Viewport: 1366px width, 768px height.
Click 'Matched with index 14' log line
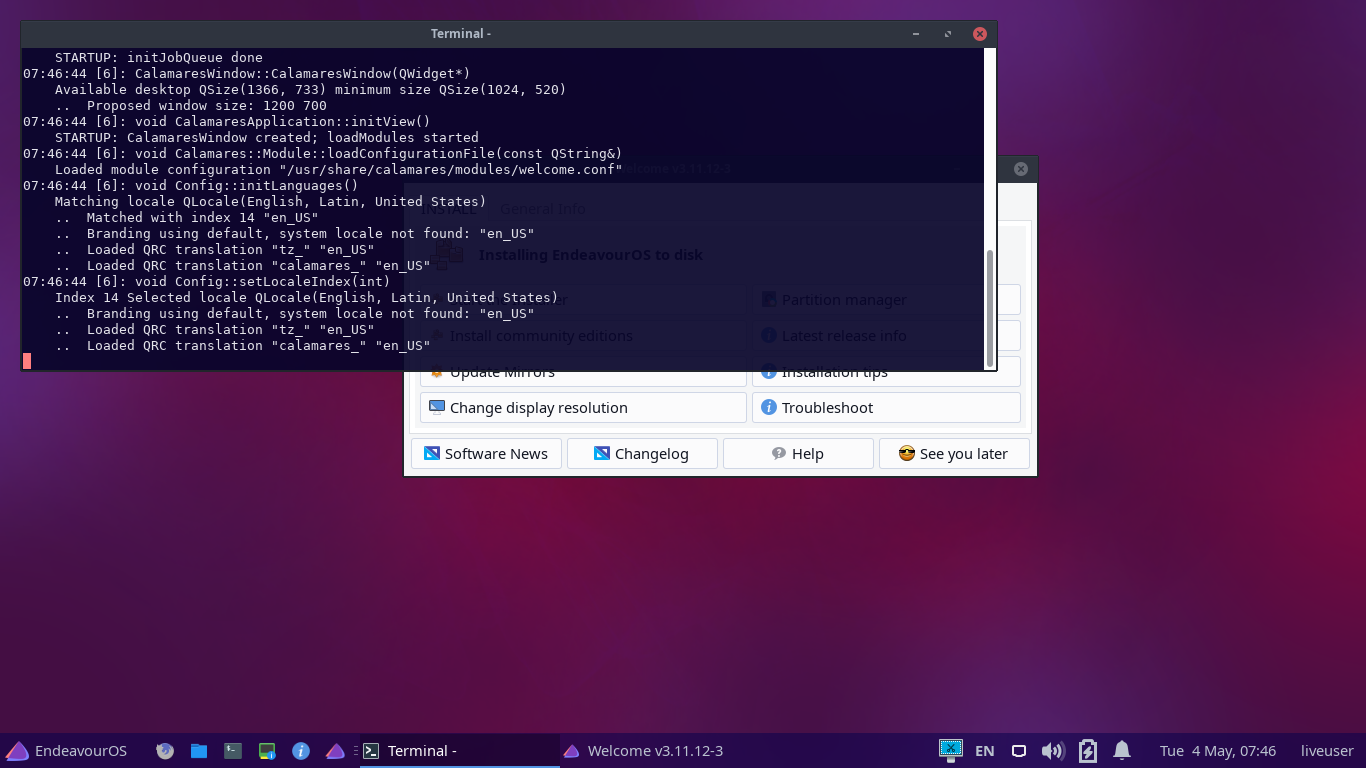[x=187, y=218]
